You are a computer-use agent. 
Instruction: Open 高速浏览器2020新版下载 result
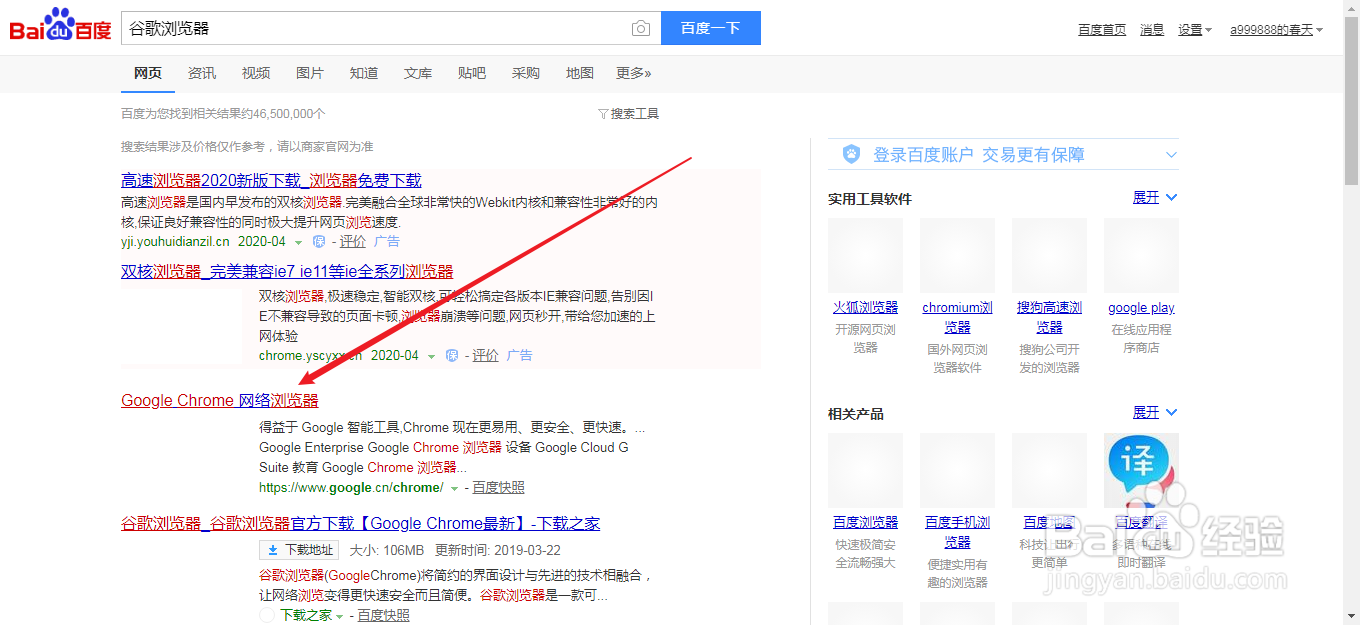point(271,181)
